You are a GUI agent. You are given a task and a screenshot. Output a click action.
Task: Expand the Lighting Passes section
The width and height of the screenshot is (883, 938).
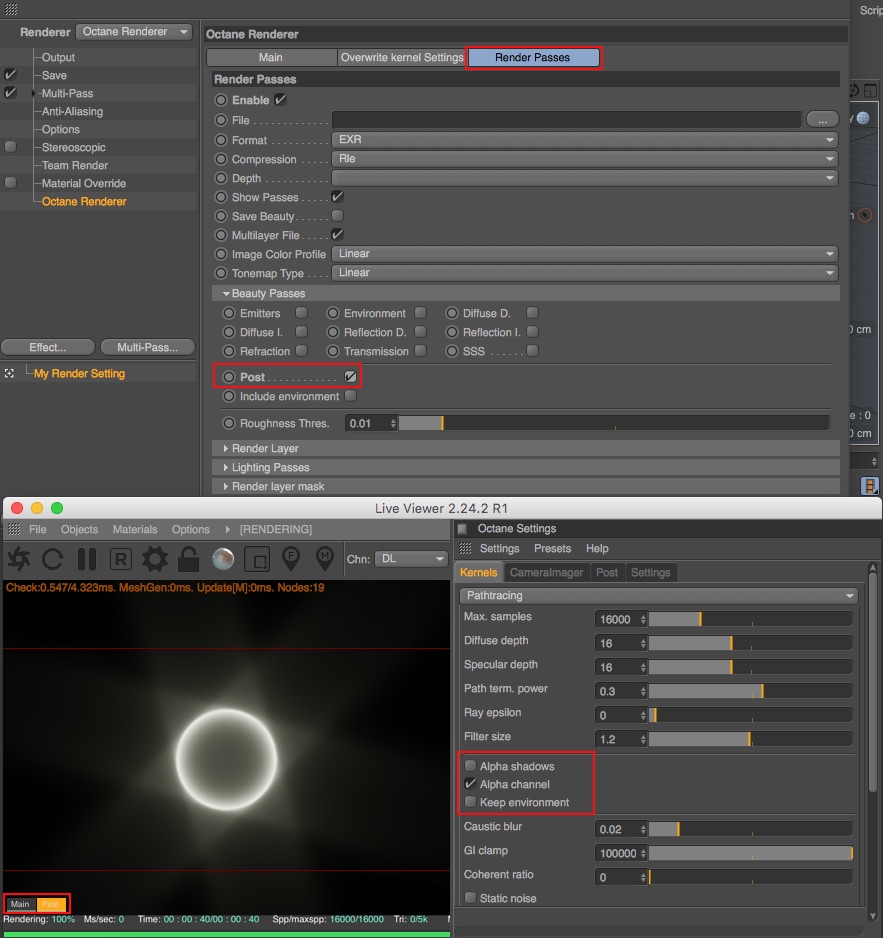coord(226,468)
